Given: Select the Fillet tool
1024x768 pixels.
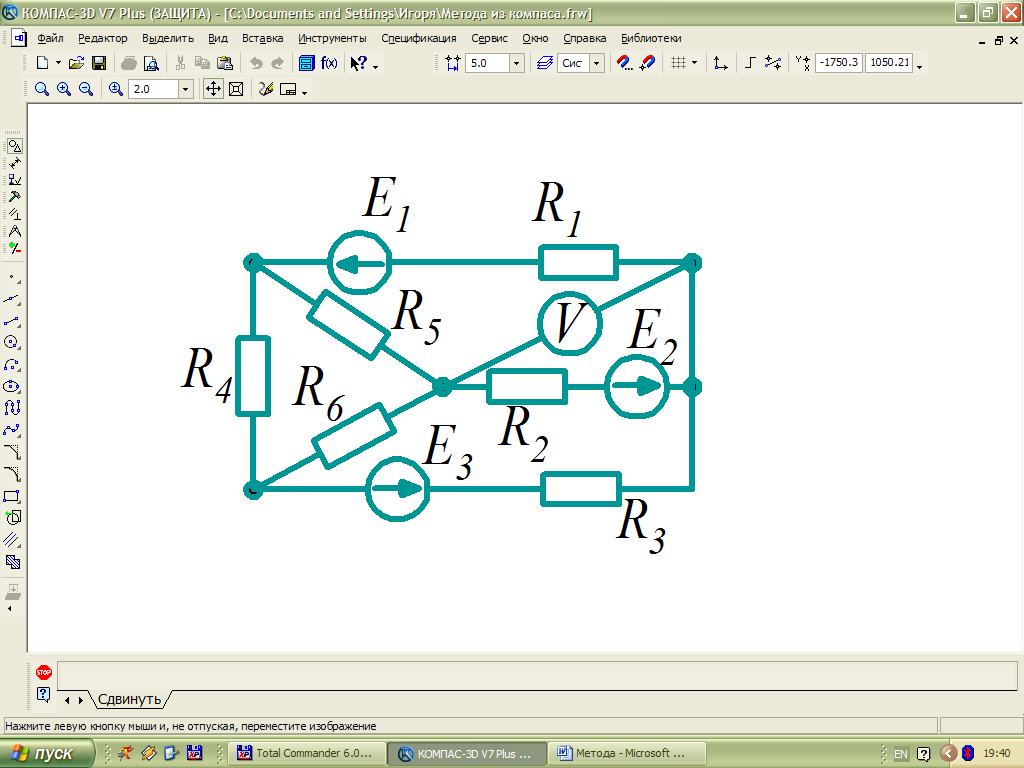Looking at the screenshot, I should click(x=13, y=474).
